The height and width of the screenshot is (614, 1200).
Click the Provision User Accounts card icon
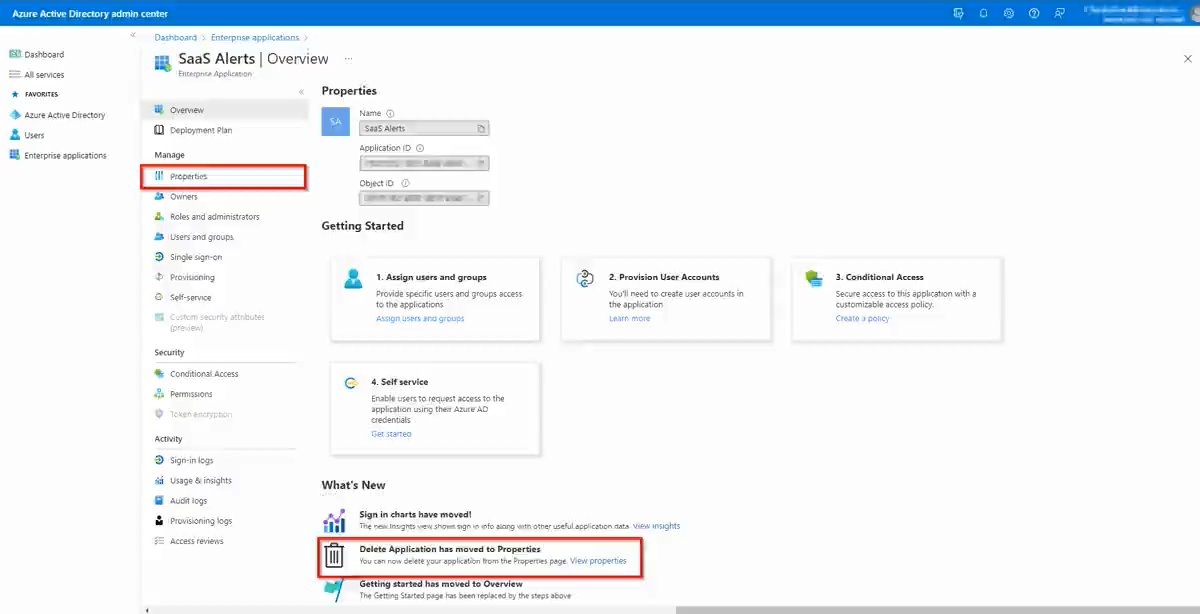pyautogui.click(x=586, y=279)
